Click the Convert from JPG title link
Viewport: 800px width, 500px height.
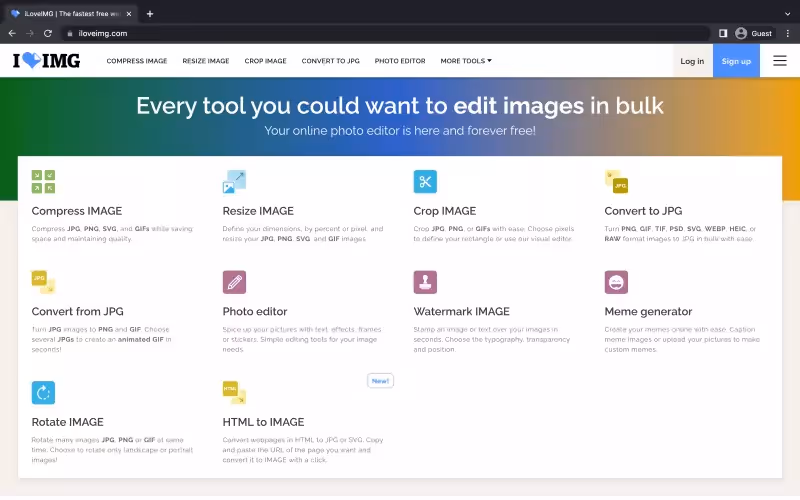(78, 311)
